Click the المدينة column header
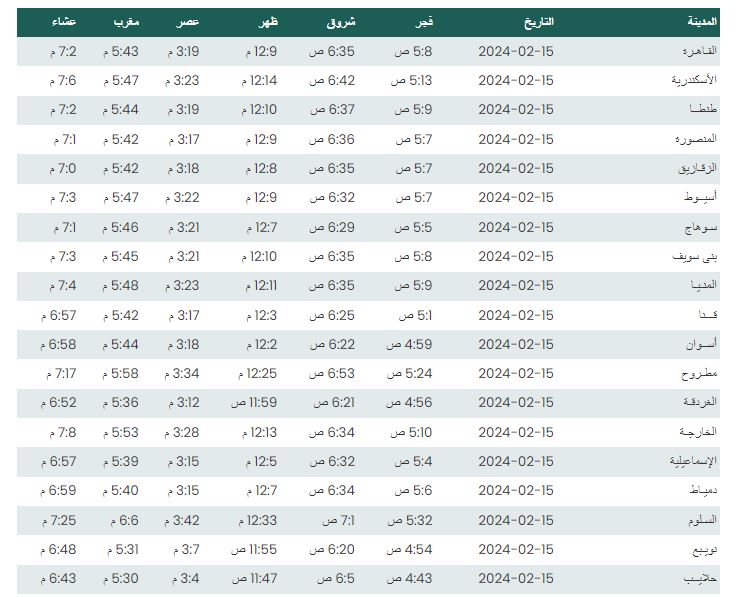740x597 pixels. [x=702, y=22]
